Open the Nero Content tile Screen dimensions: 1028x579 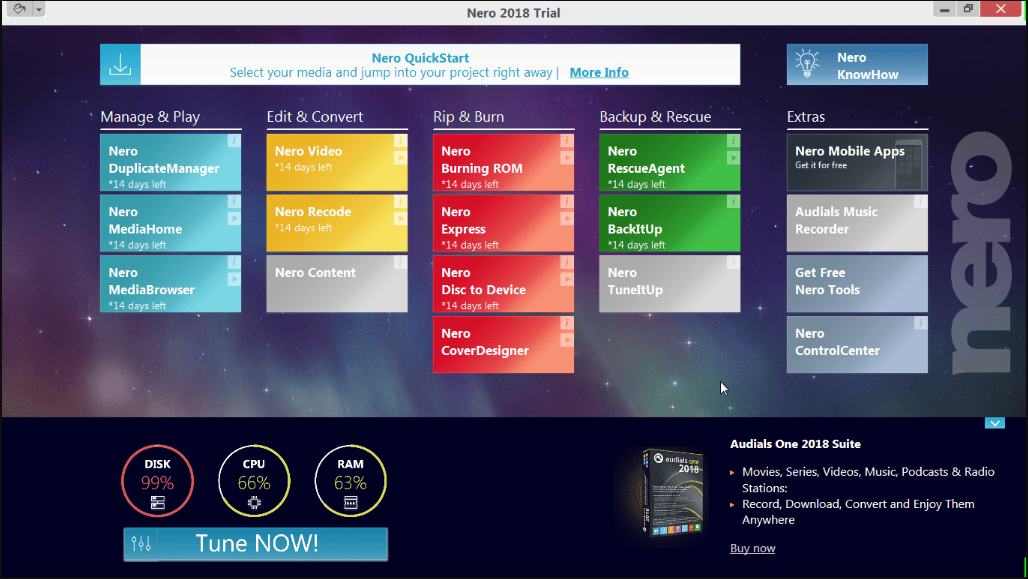coord(337,284)
